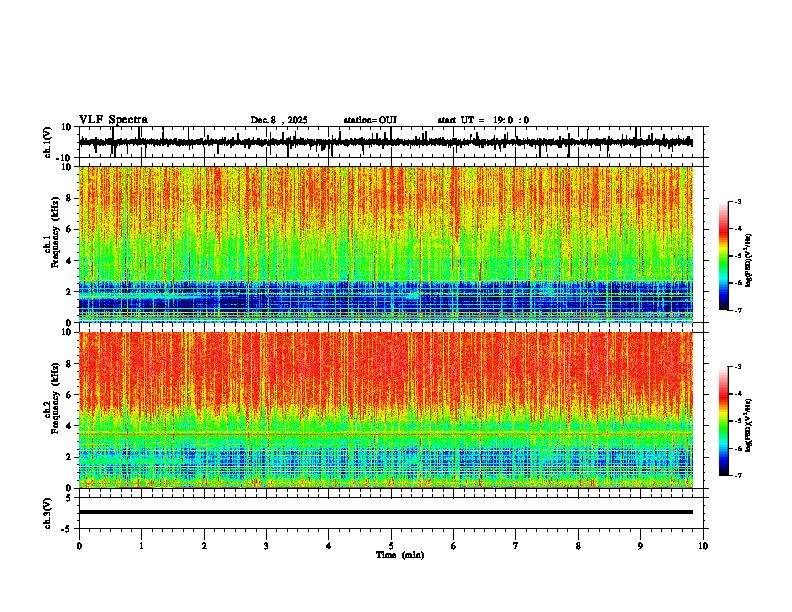Click the "9" tick on the Time axis

(640, 546)
